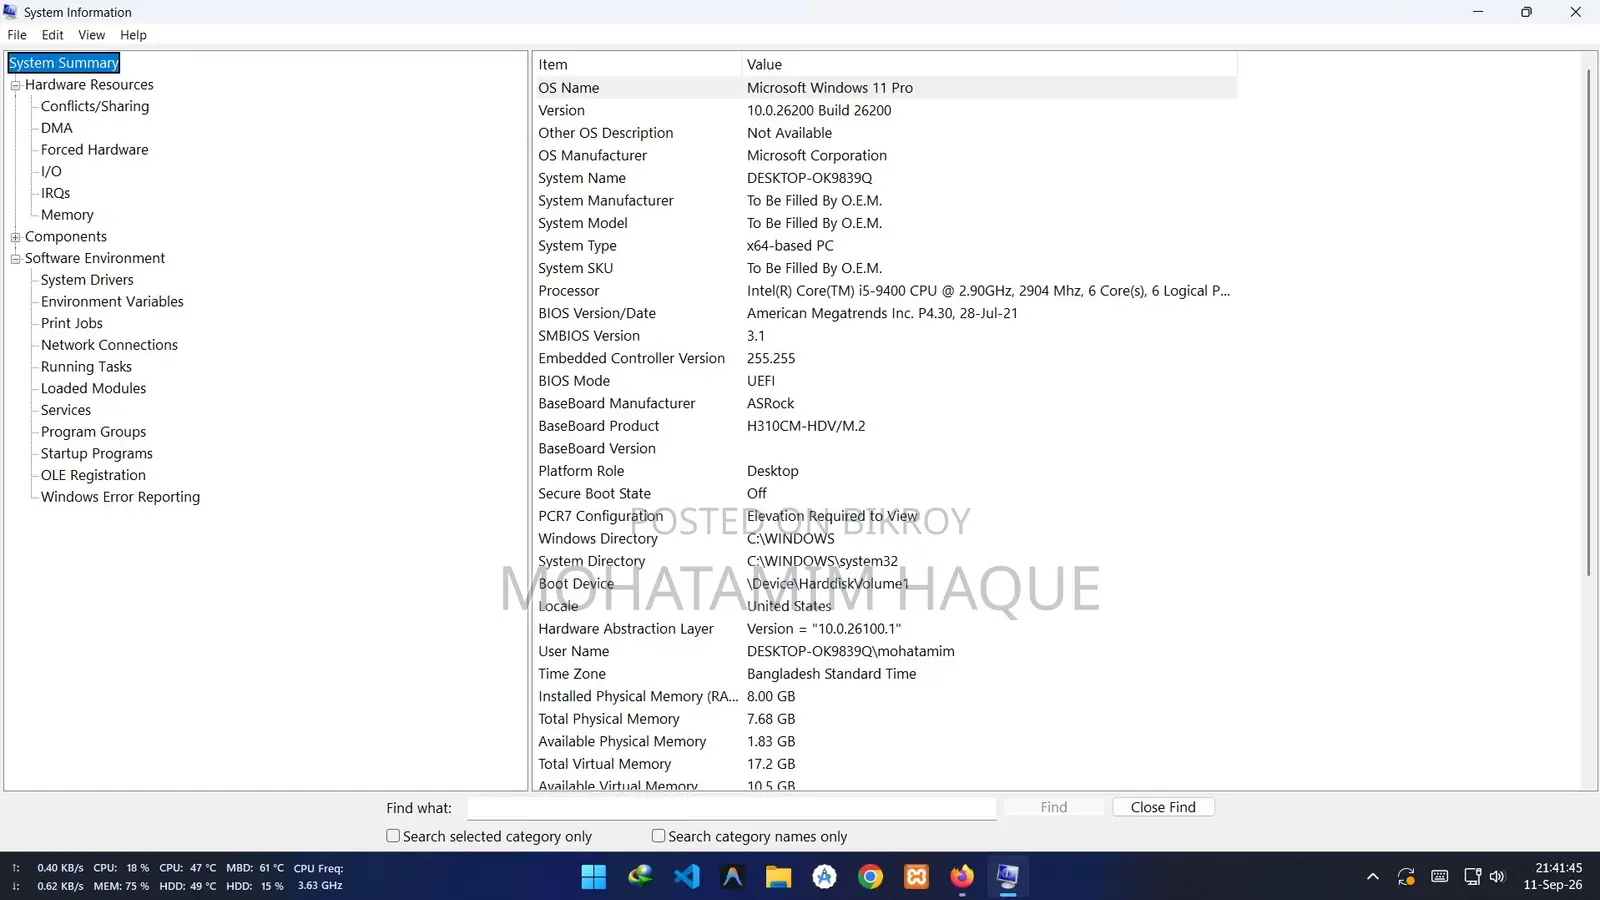
Task: Expand the Components node
Action: click(x=16, y=238)
